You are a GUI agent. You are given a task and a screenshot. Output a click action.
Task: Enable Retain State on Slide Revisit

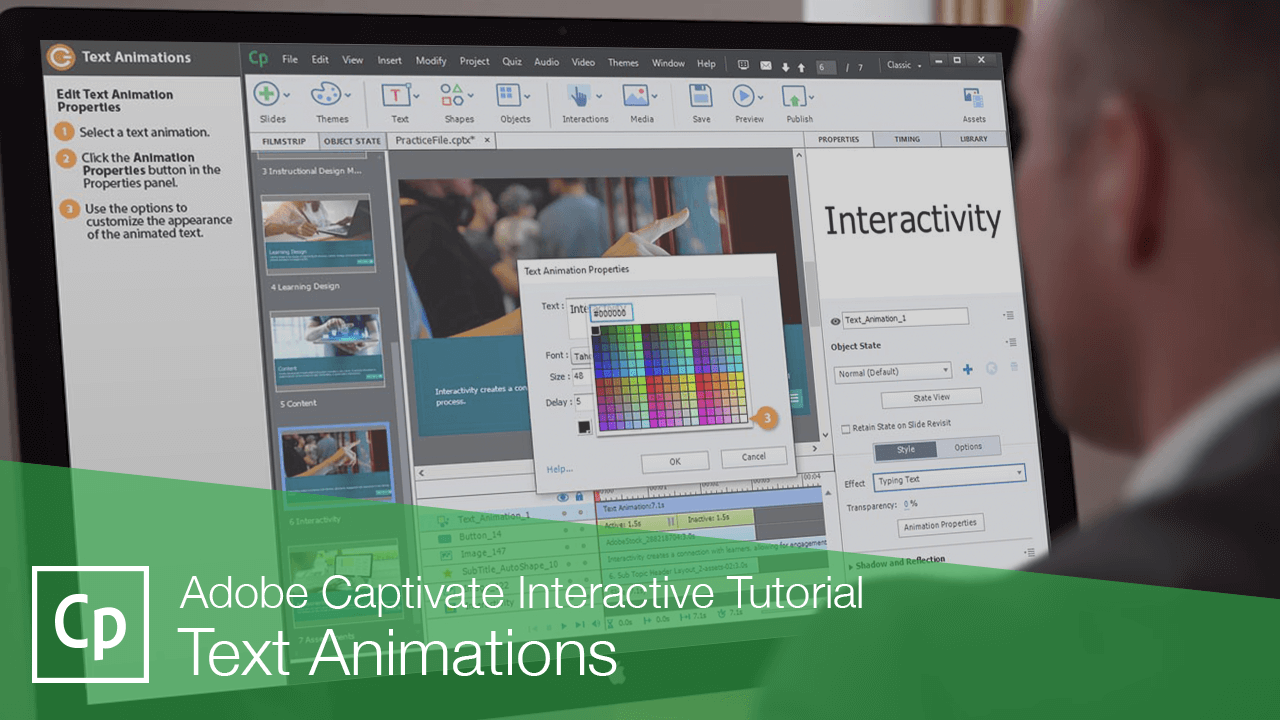(x=845, y=428)
